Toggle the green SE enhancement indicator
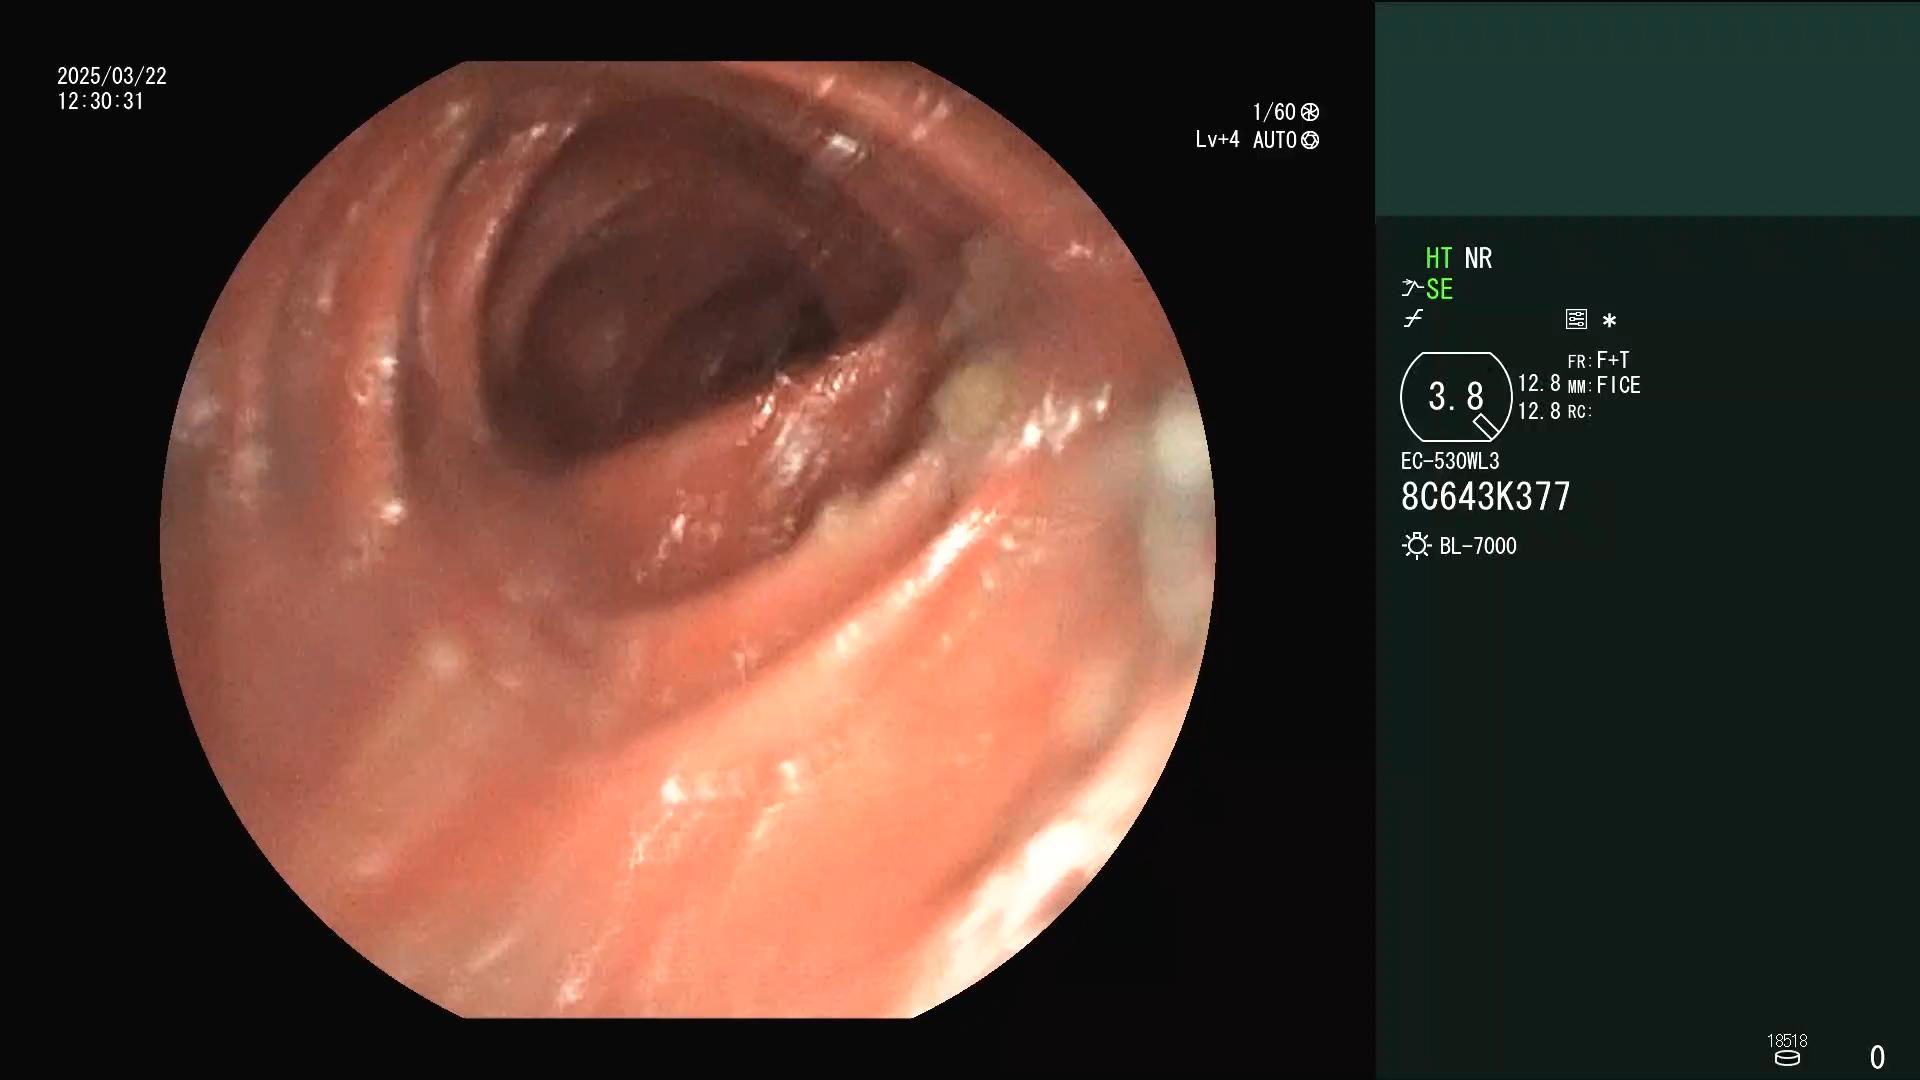This screenshot has width=1920, height=1080. (x=1439, y=289)
